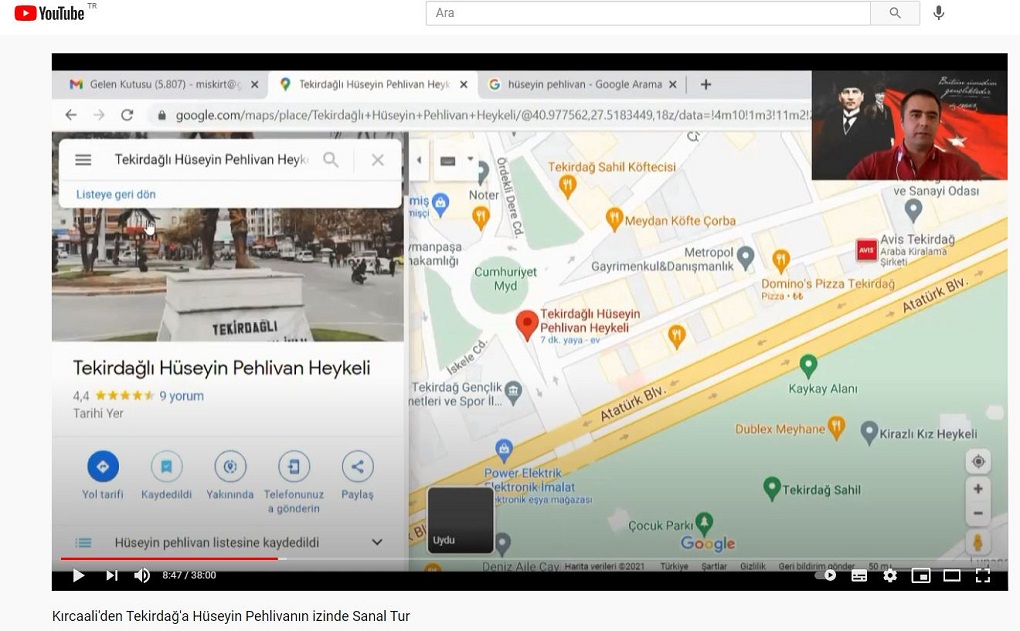Screen dimensions: 1020x631
Task: Expand Hüseyin pehlivan listesine kaydedildi chevron
Action: [377, 542]
